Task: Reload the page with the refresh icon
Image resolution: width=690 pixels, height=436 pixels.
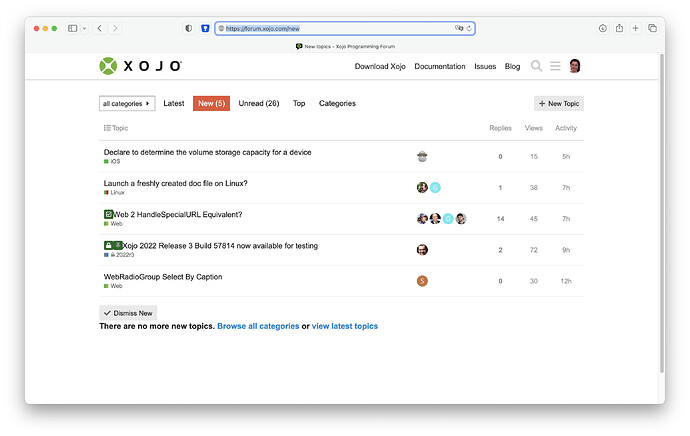Action: point(469,28)
